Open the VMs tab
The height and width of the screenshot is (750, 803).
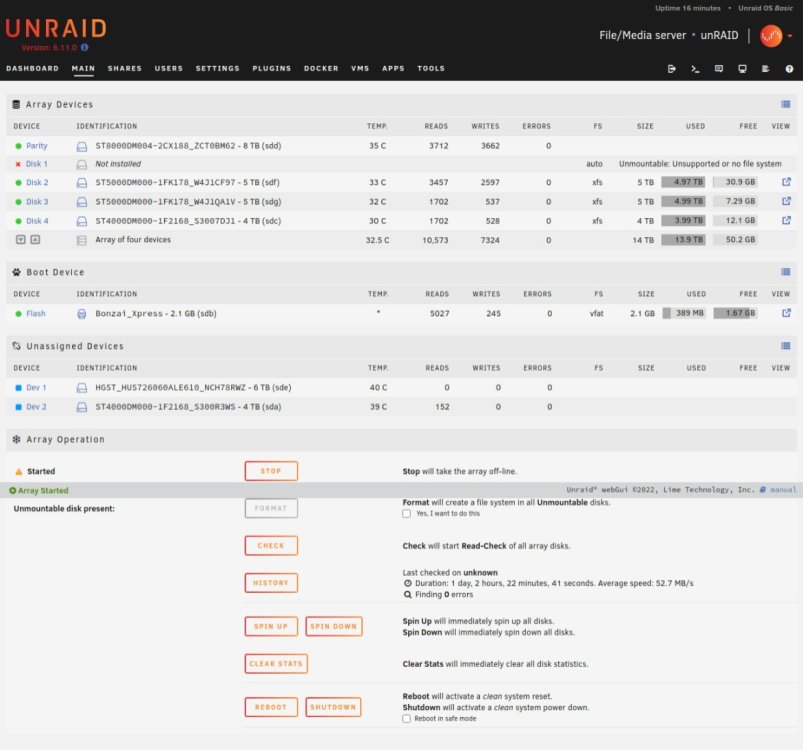coord(360,68)
